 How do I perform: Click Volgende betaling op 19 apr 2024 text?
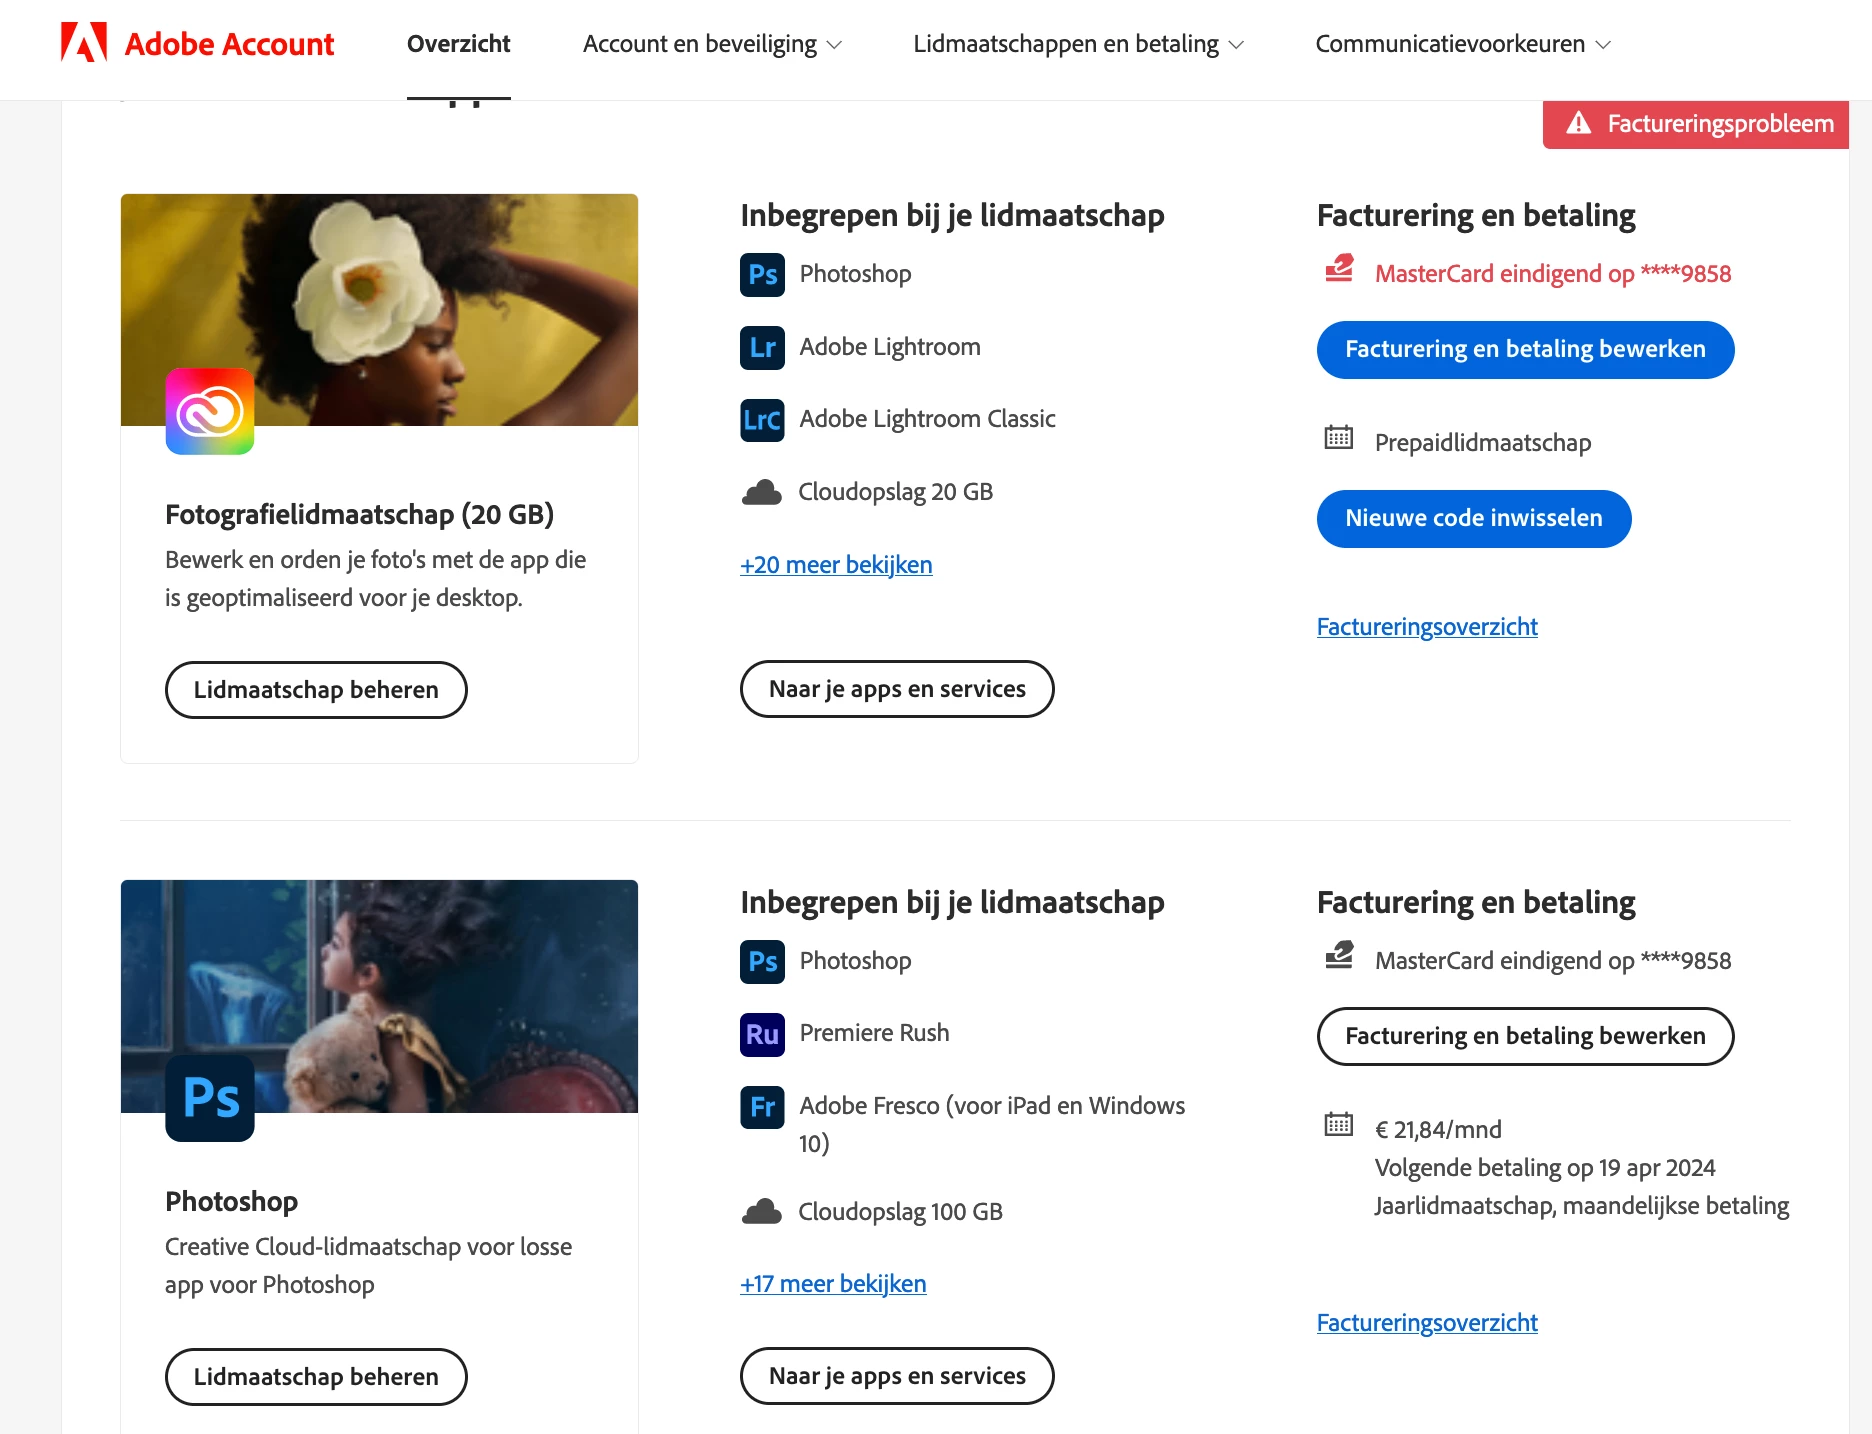1545,1168
